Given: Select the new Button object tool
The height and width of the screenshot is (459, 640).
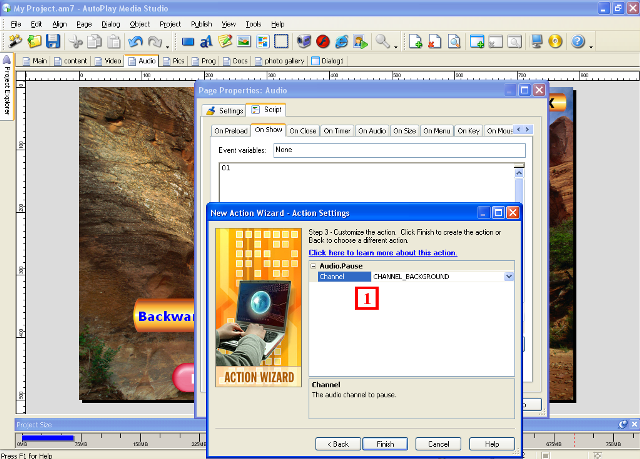Looking at the screenshot, I should click(x=188, y=42).
